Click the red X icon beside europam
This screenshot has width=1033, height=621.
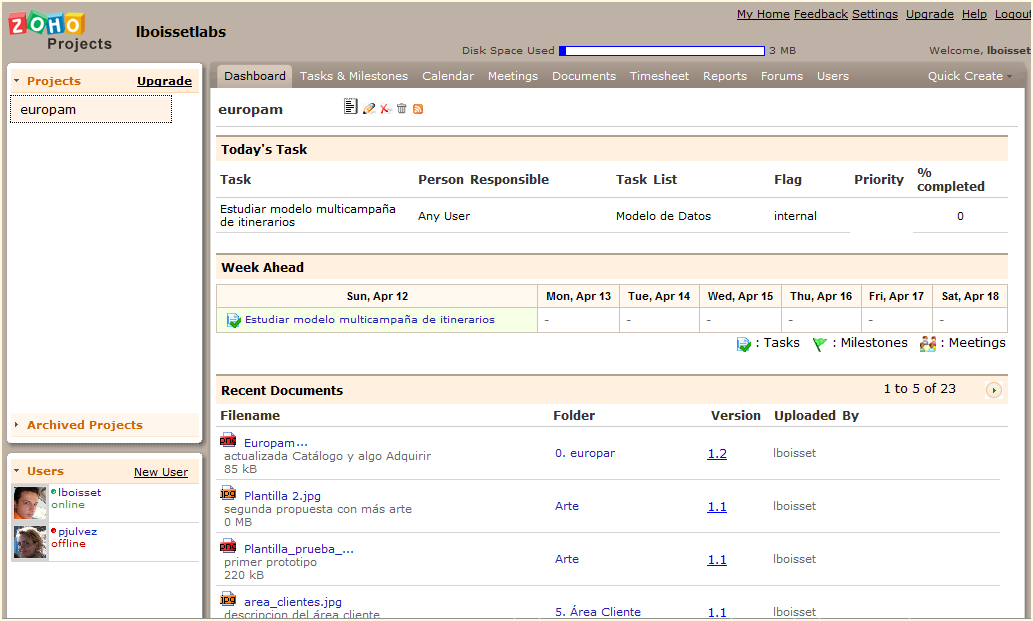tap(385, 108)
